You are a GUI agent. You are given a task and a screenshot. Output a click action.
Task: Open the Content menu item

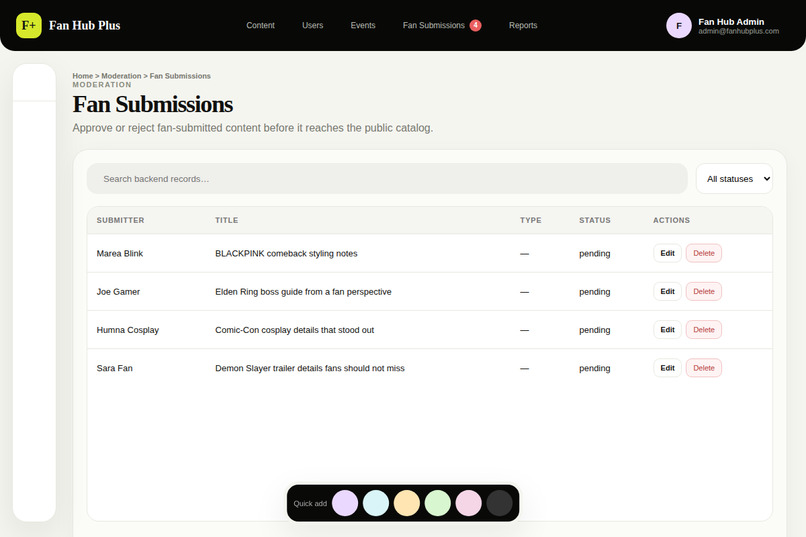coord(260,25)
